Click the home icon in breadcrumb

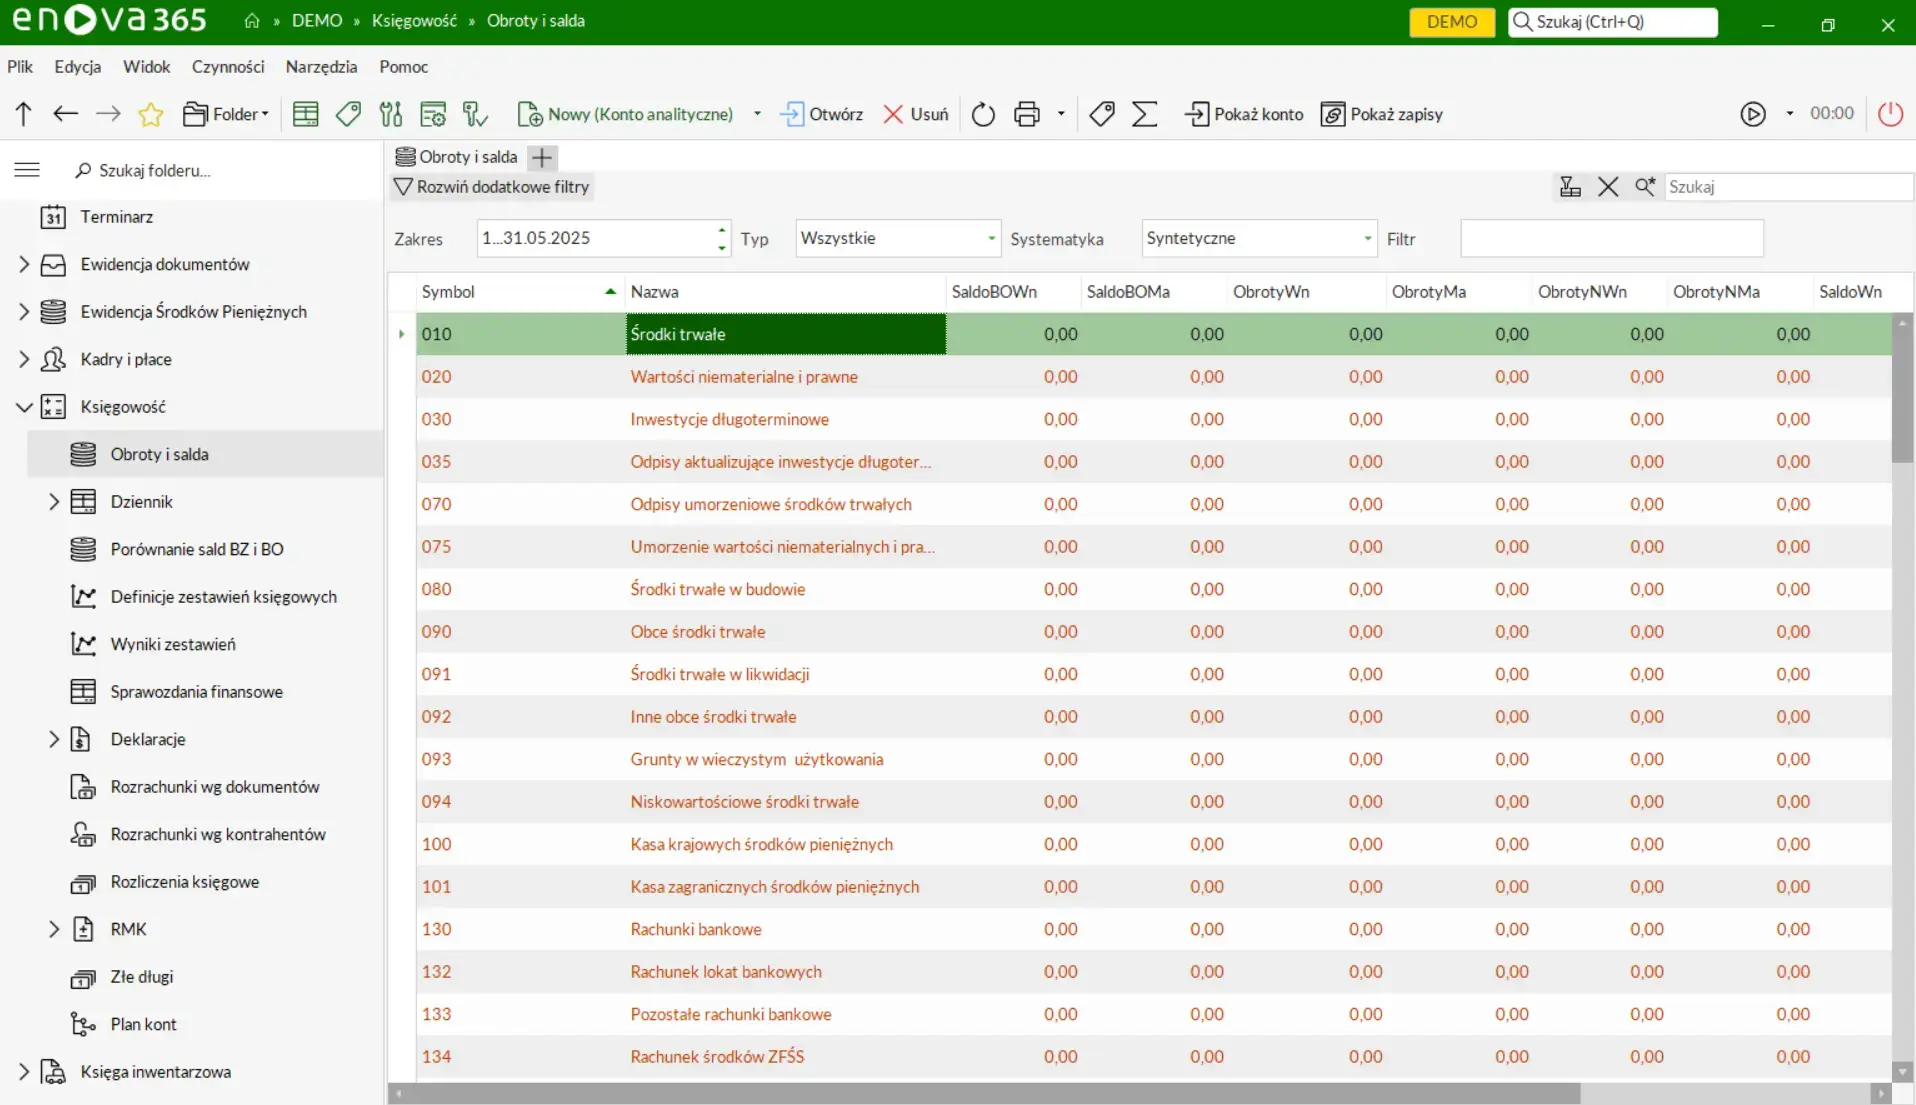tap(252, 21)
